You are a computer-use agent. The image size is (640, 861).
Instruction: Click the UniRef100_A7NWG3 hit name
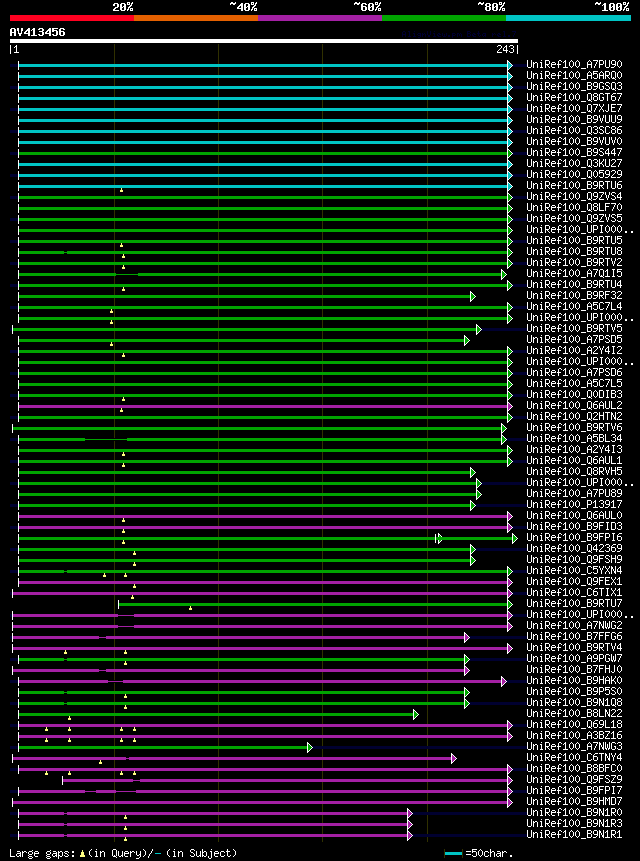click(574, 746)
